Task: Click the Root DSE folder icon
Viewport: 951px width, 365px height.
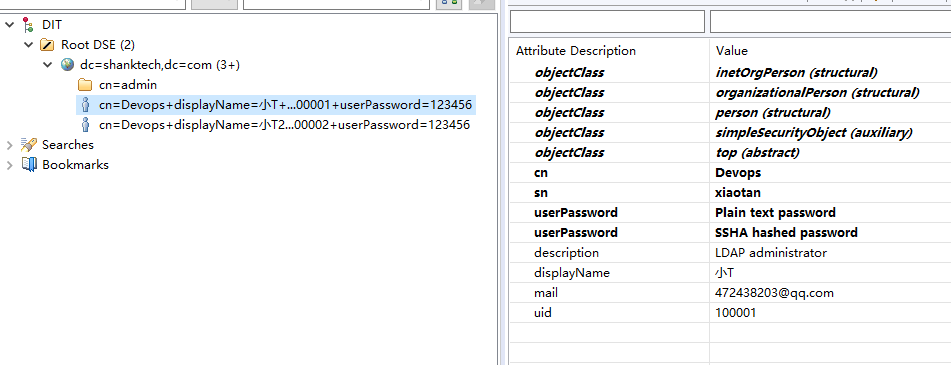Action: [47, 45]
